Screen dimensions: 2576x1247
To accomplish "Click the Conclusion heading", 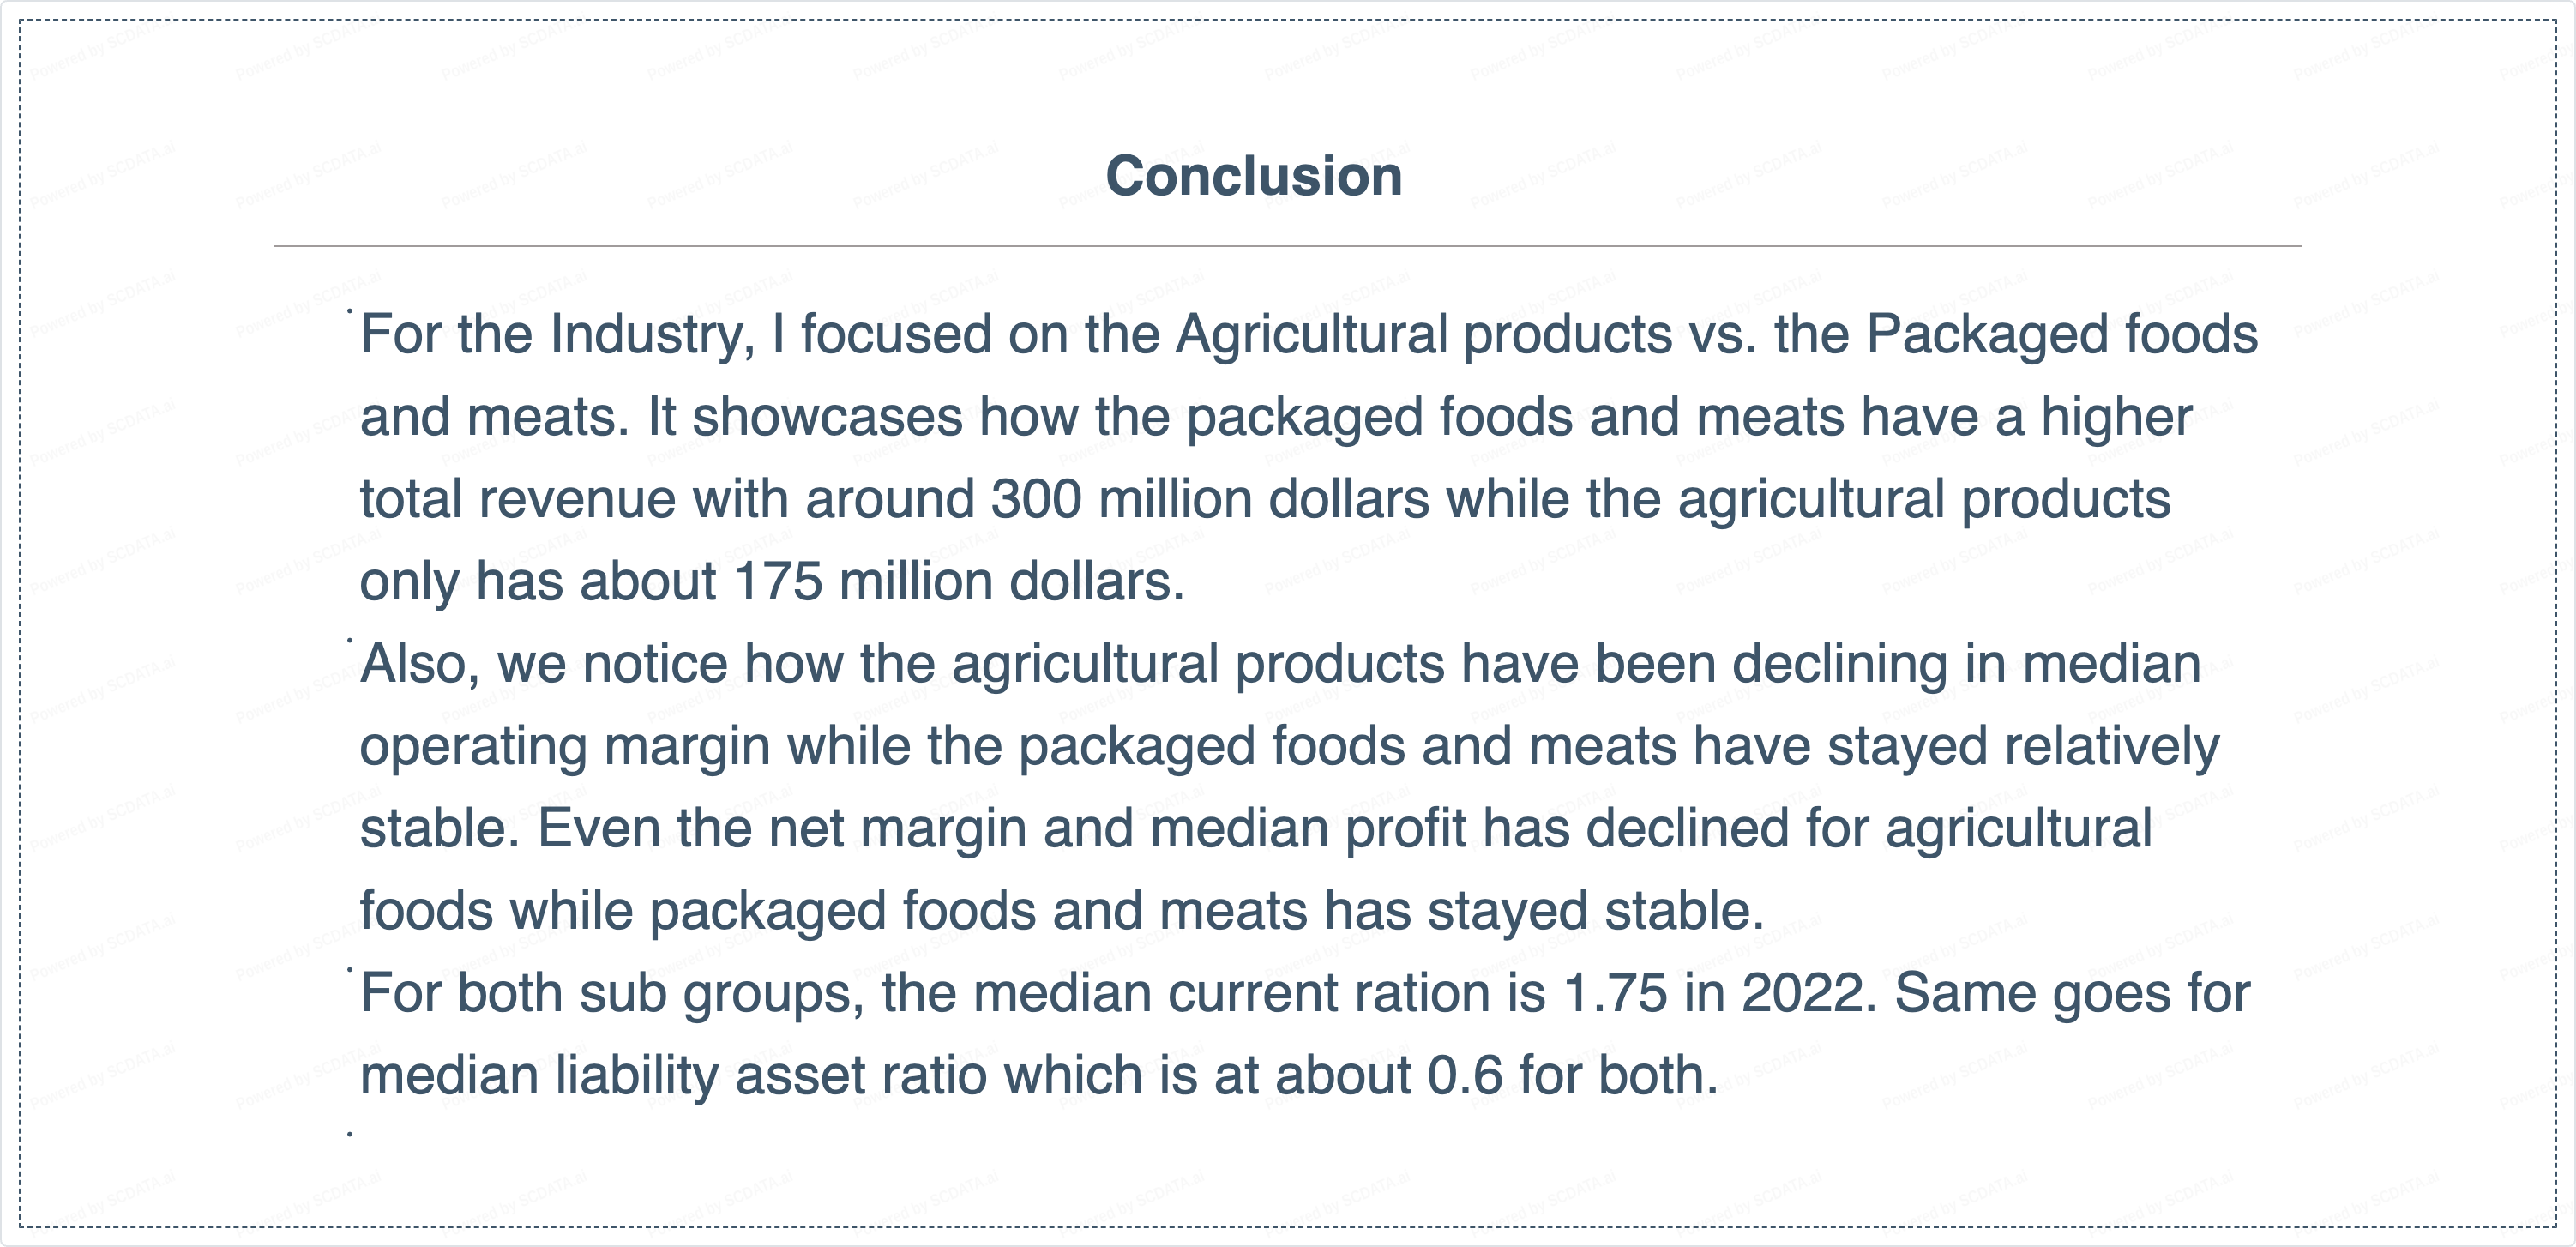I will click(1254, 177).
